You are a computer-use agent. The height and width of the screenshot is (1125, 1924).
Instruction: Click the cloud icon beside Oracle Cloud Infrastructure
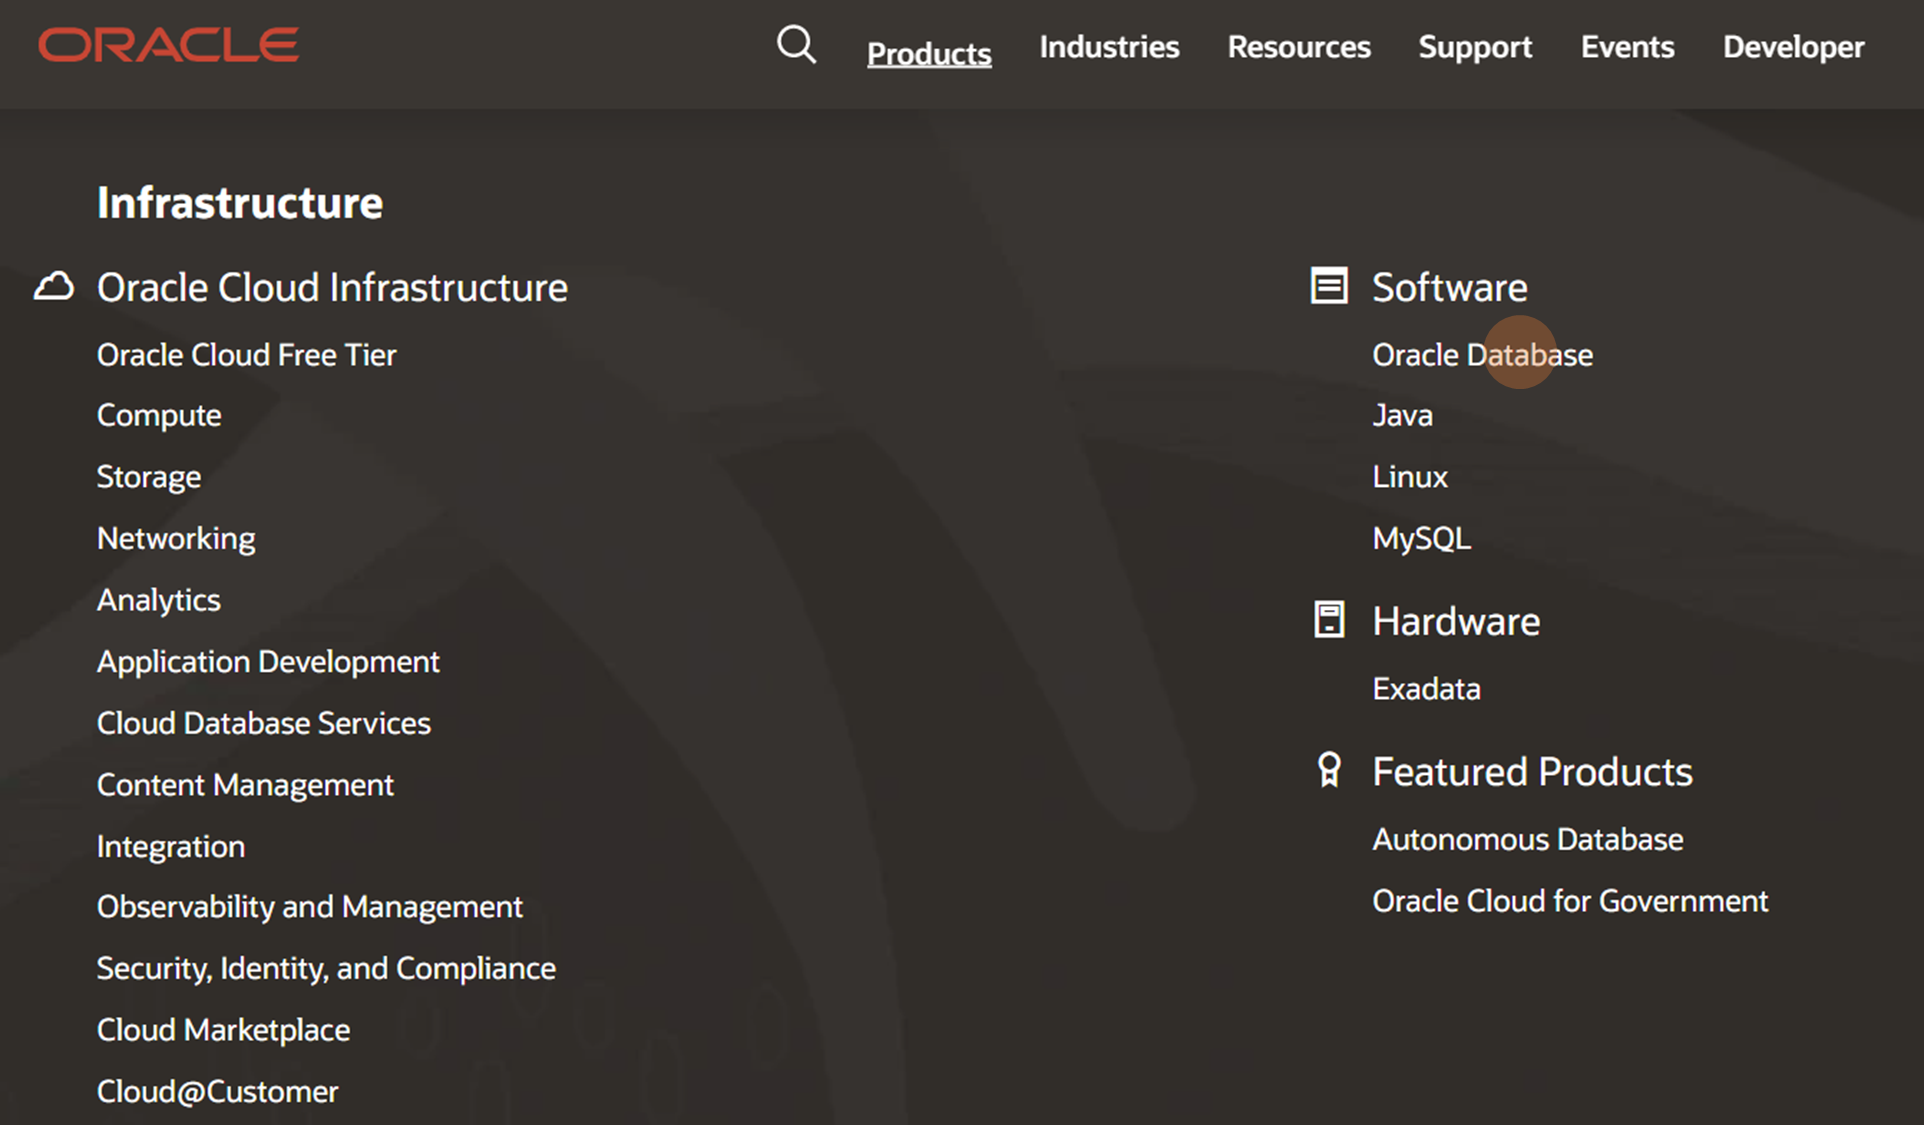coord(54,287)
